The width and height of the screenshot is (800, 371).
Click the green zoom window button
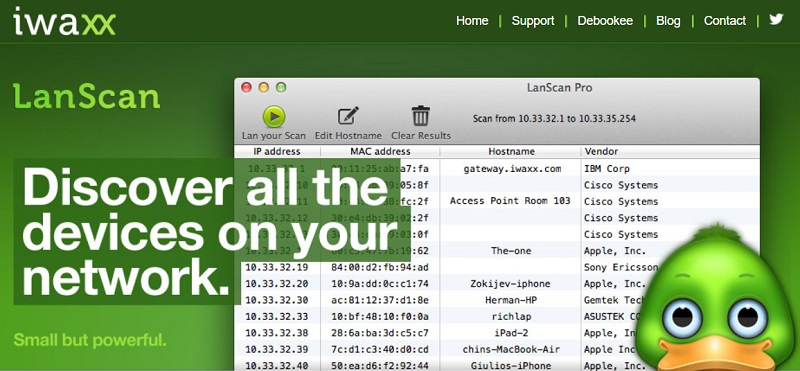point(281,87)
